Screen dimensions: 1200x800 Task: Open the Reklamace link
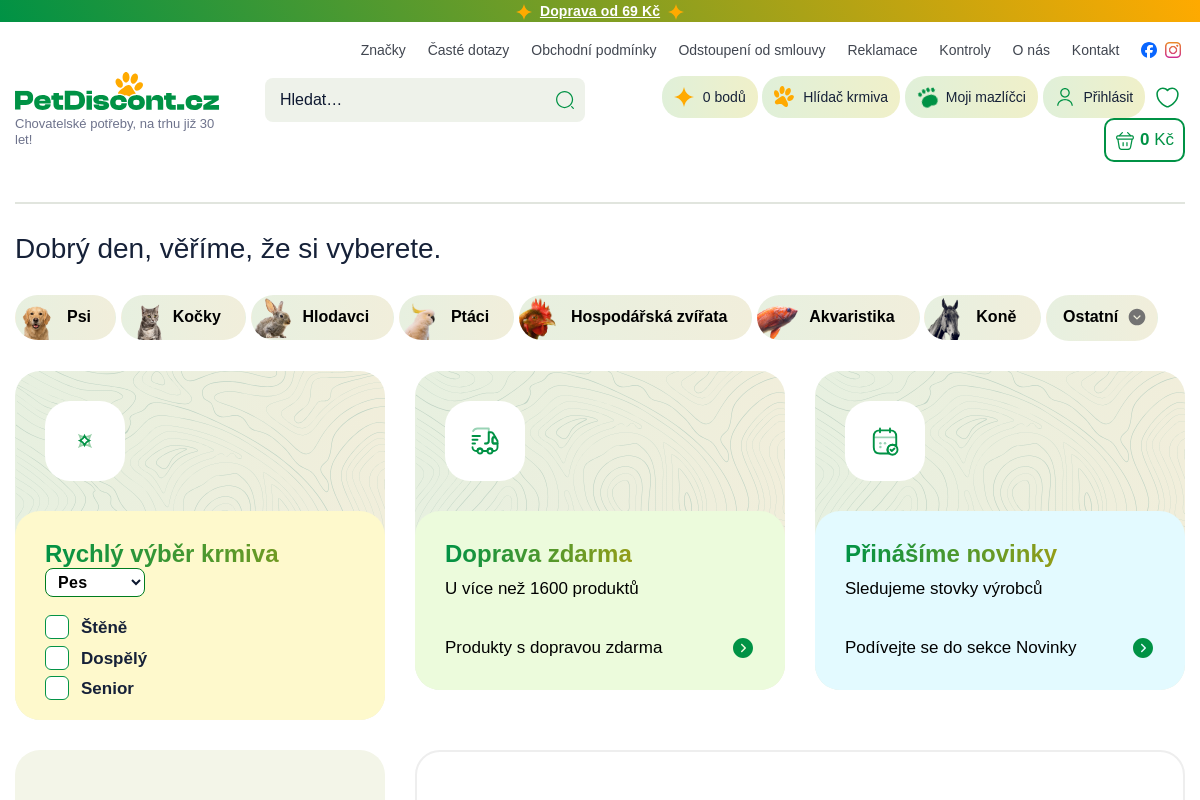[882, 50]
